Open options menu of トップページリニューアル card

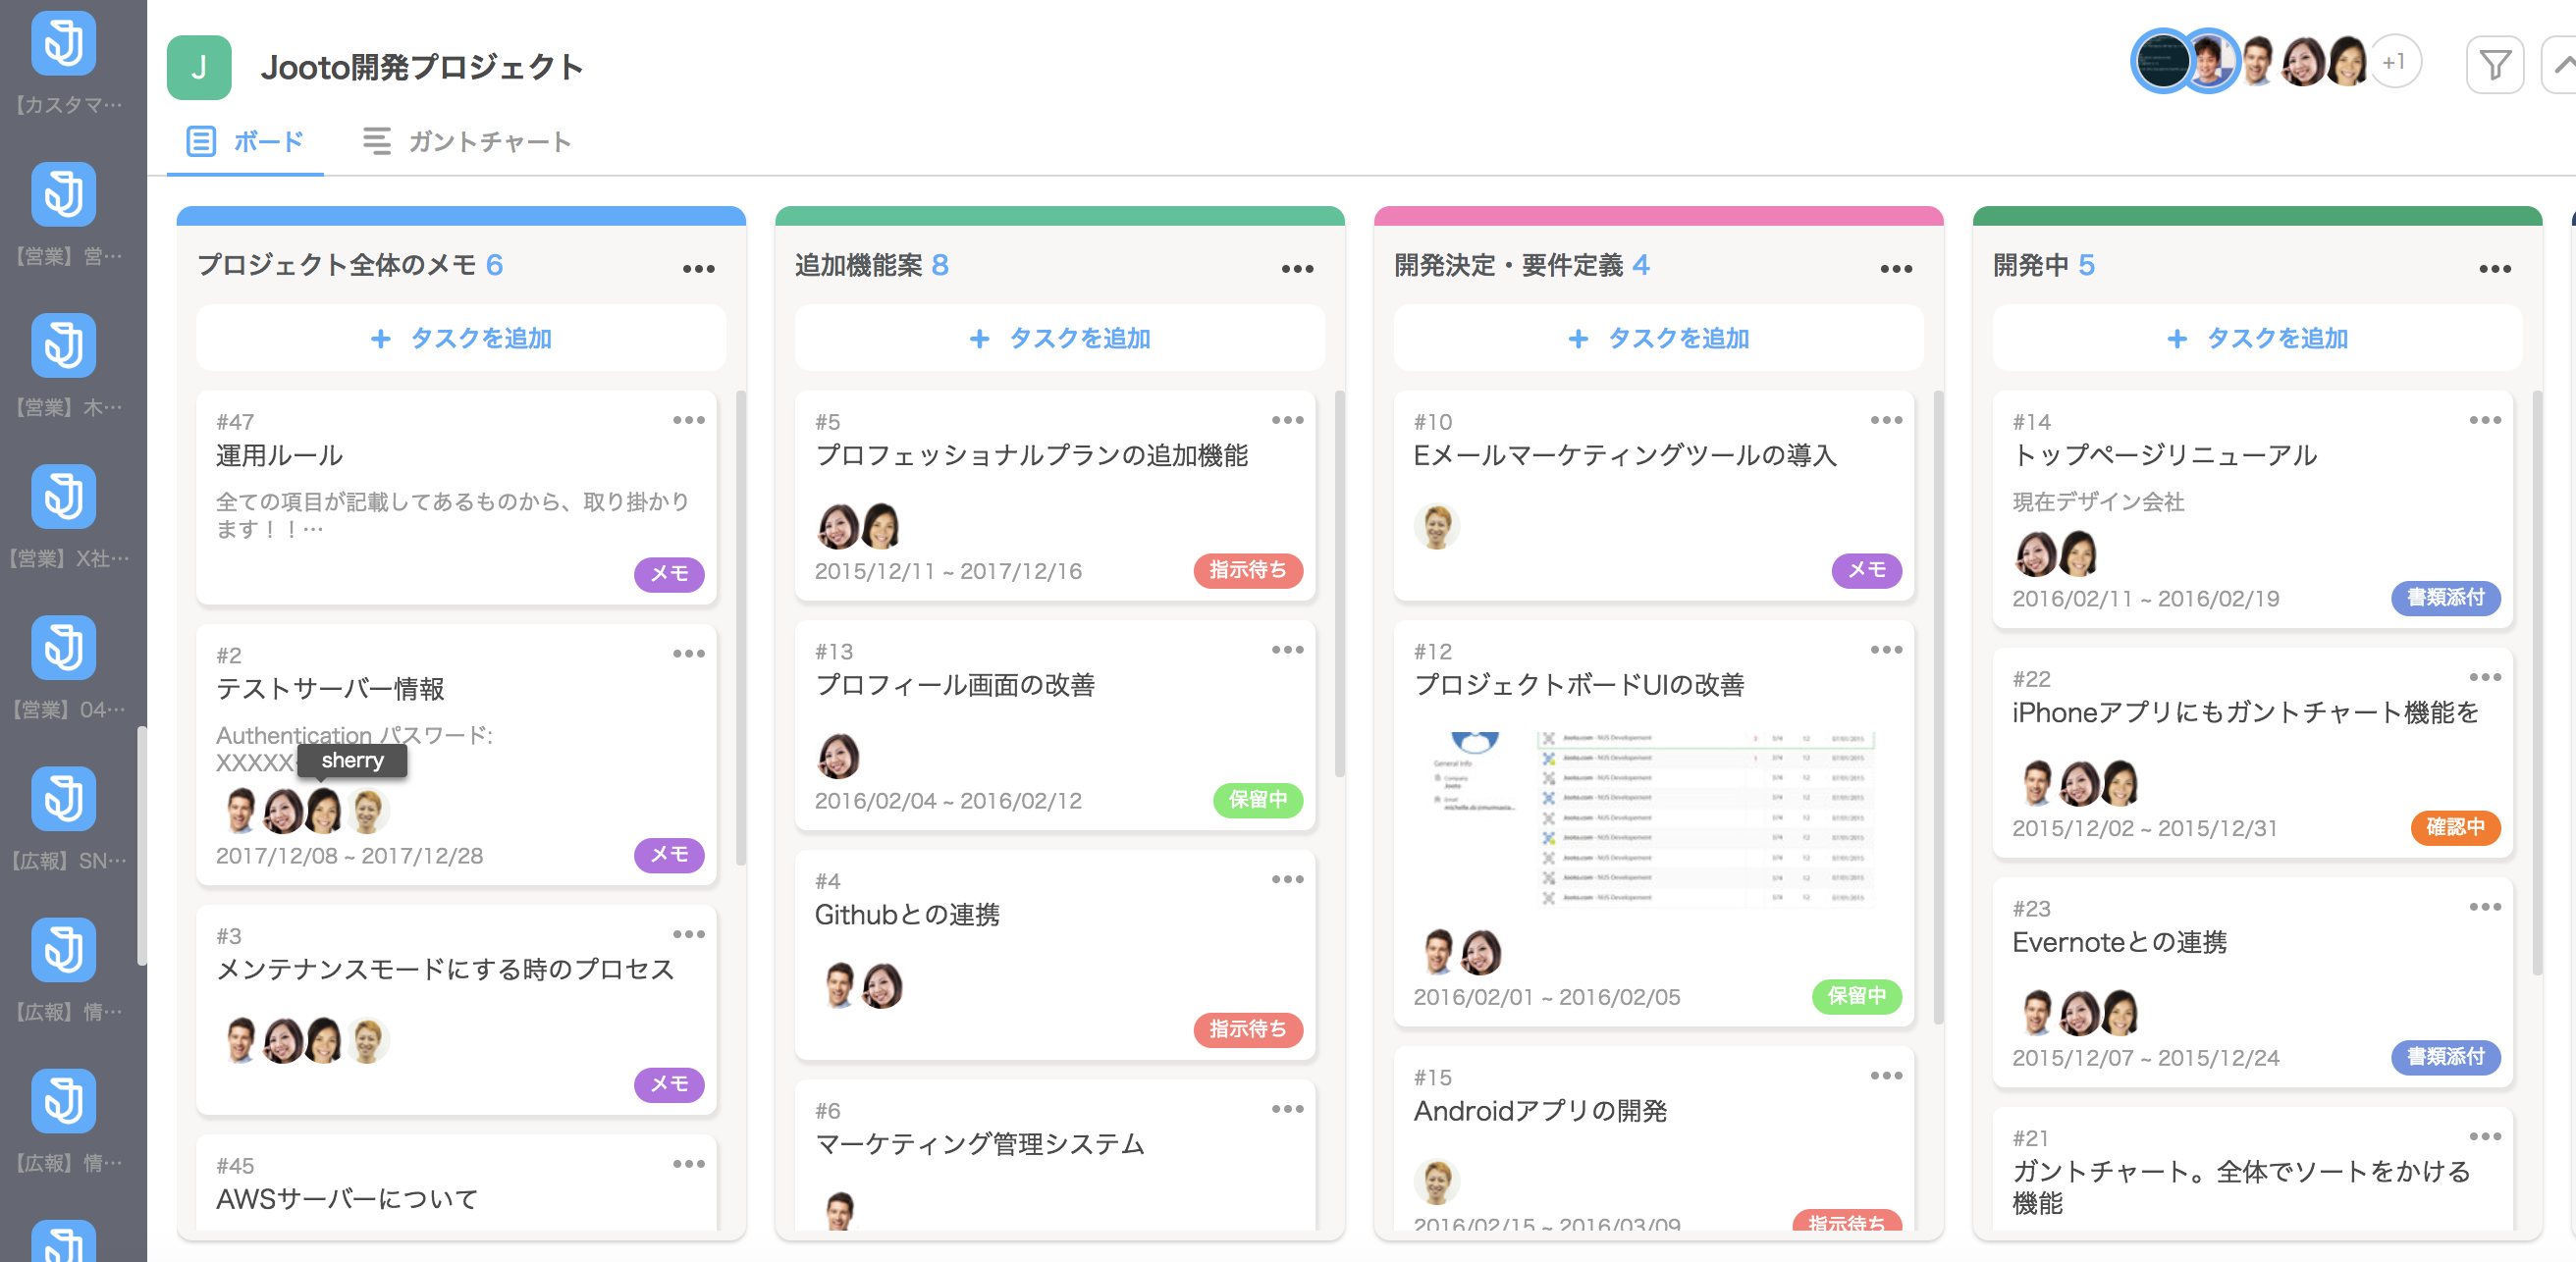pyautogui.click(x=2485, y=420)
